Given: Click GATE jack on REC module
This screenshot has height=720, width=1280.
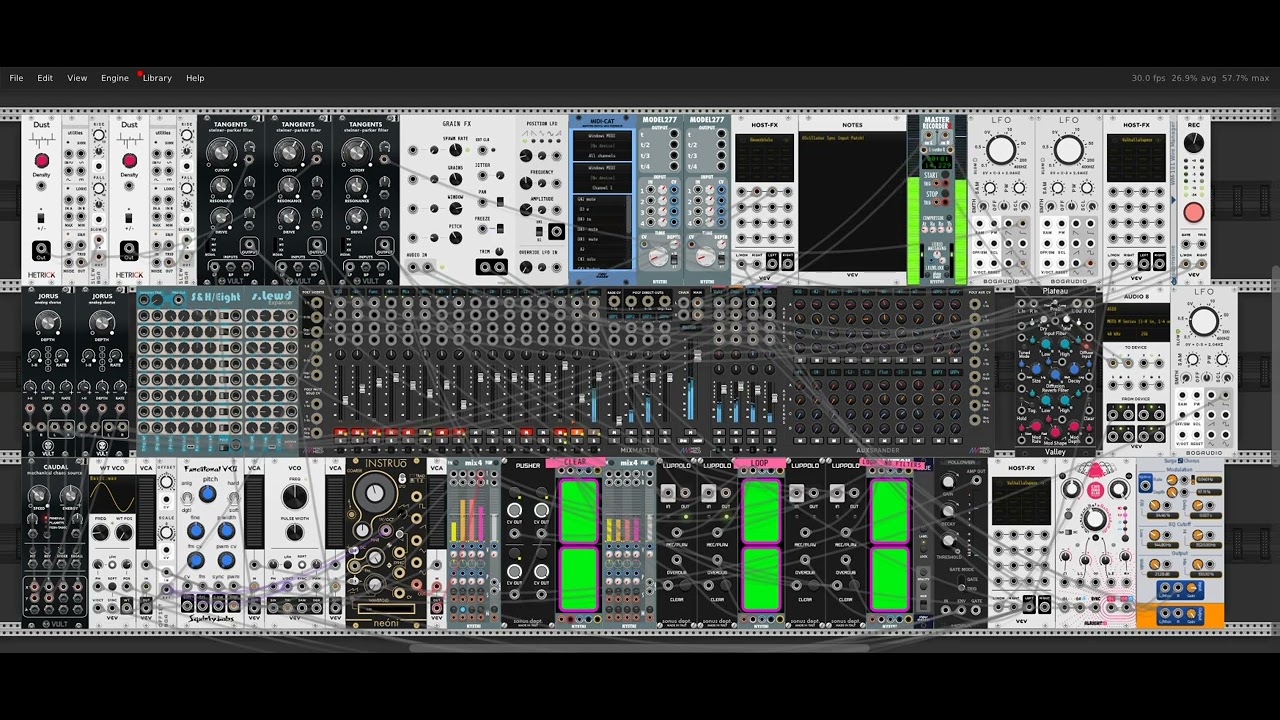Looking at the screenshot, I should click(1187, 246).
